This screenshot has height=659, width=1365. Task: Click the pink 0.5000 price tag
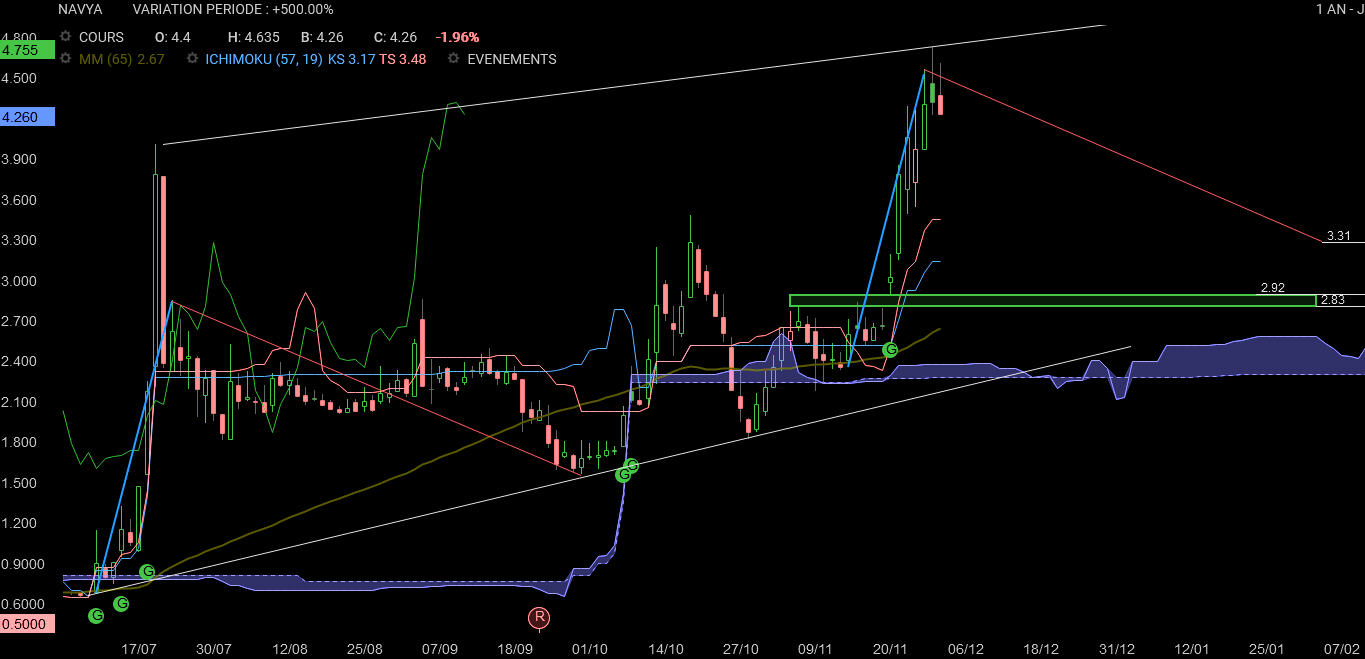(27, 623)
